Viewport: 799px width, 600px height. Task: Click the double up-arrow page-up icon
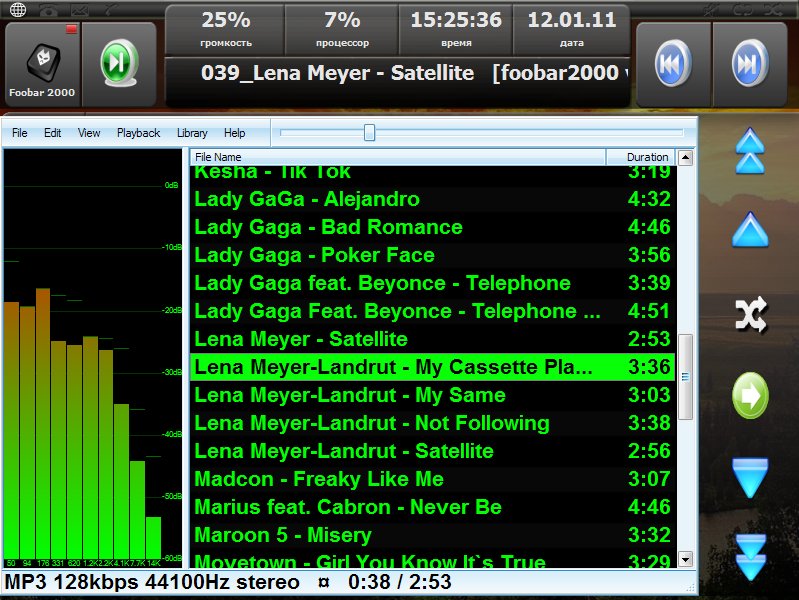click(750, 150)
